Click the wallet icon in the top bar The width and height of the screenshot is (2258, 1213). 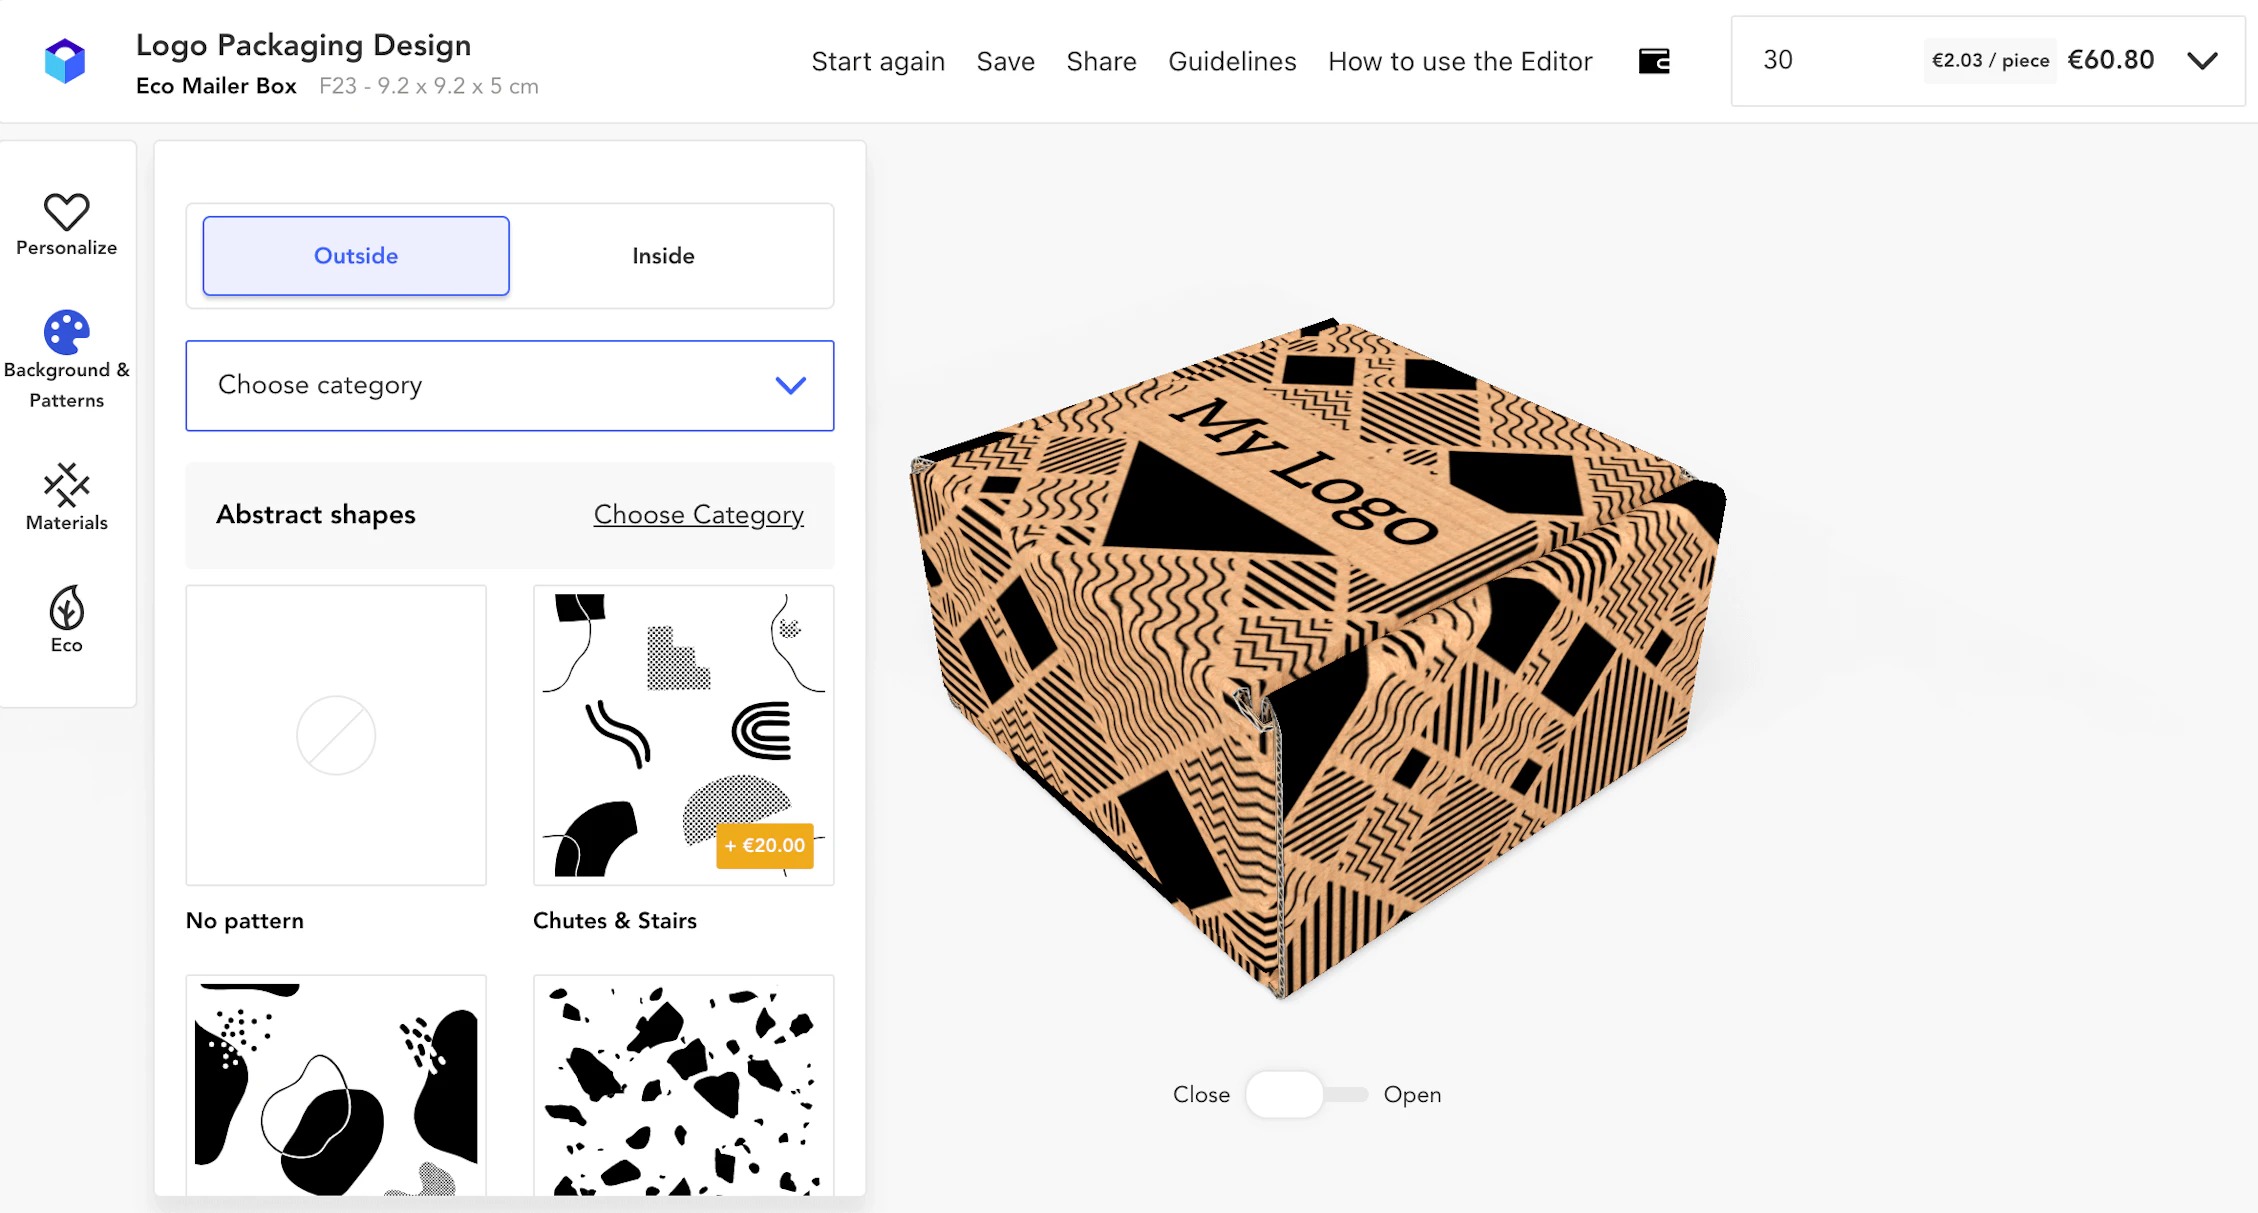click(1654, 60)
